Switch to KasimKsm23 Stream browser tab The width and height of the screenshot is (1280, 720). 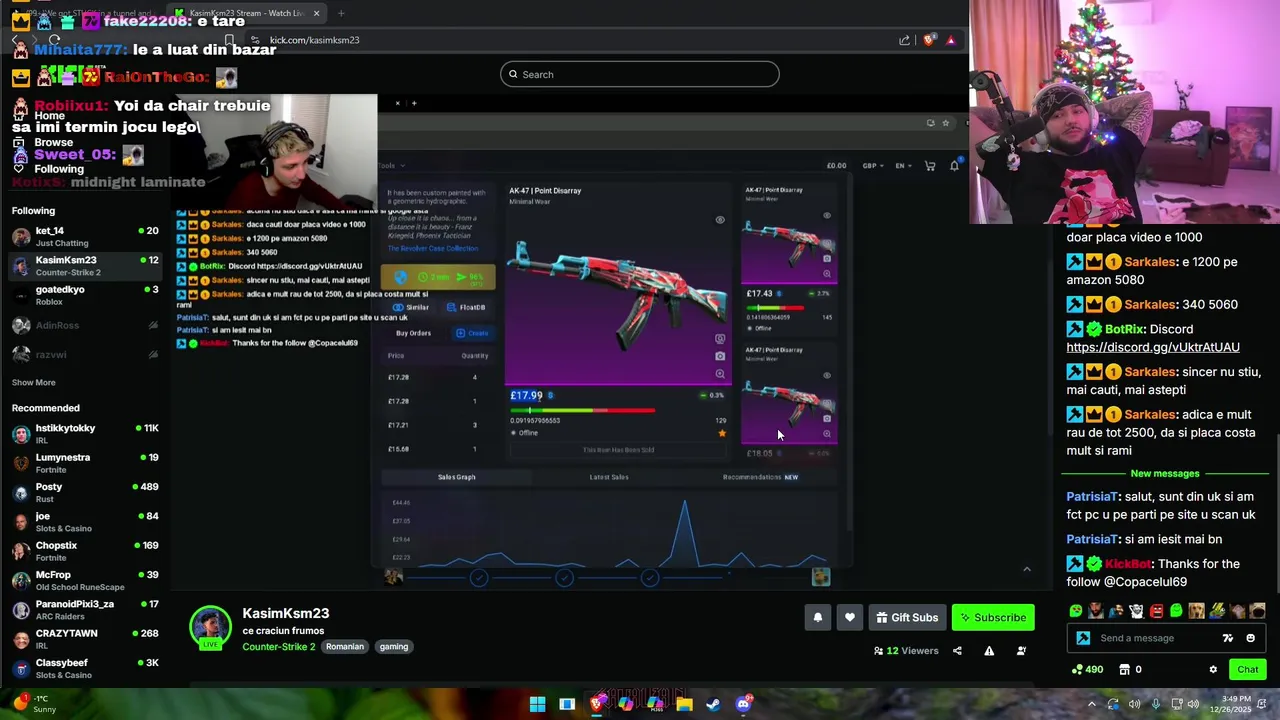pos(247,13)
